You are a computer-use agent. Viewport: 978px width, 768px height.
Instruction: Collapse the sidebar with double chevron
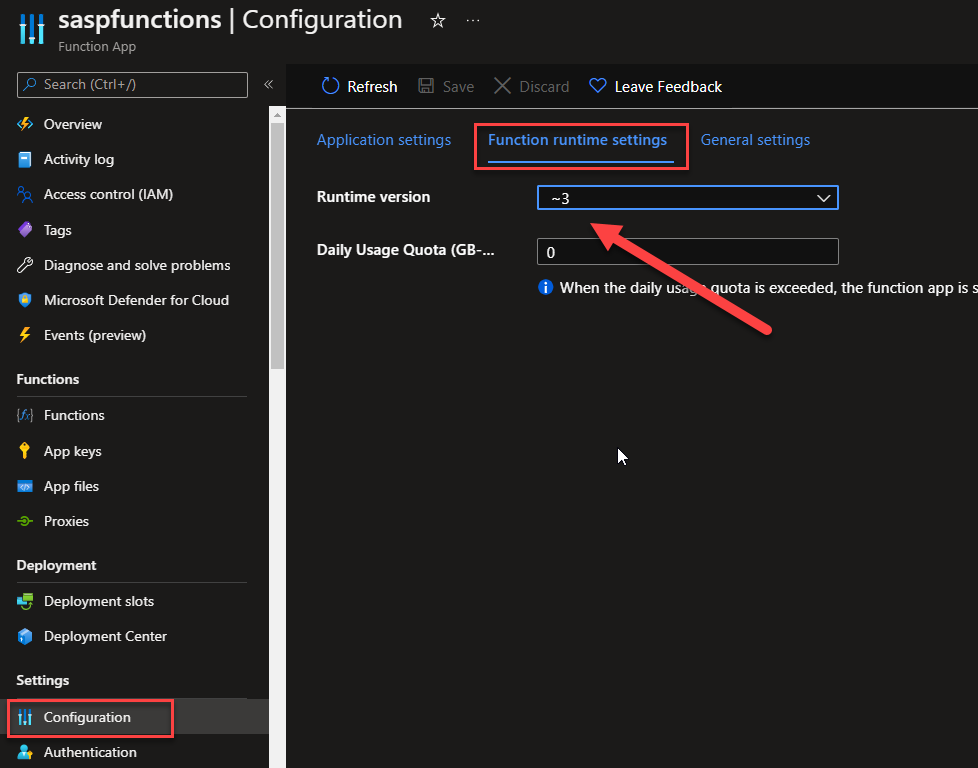click(268, 85)
